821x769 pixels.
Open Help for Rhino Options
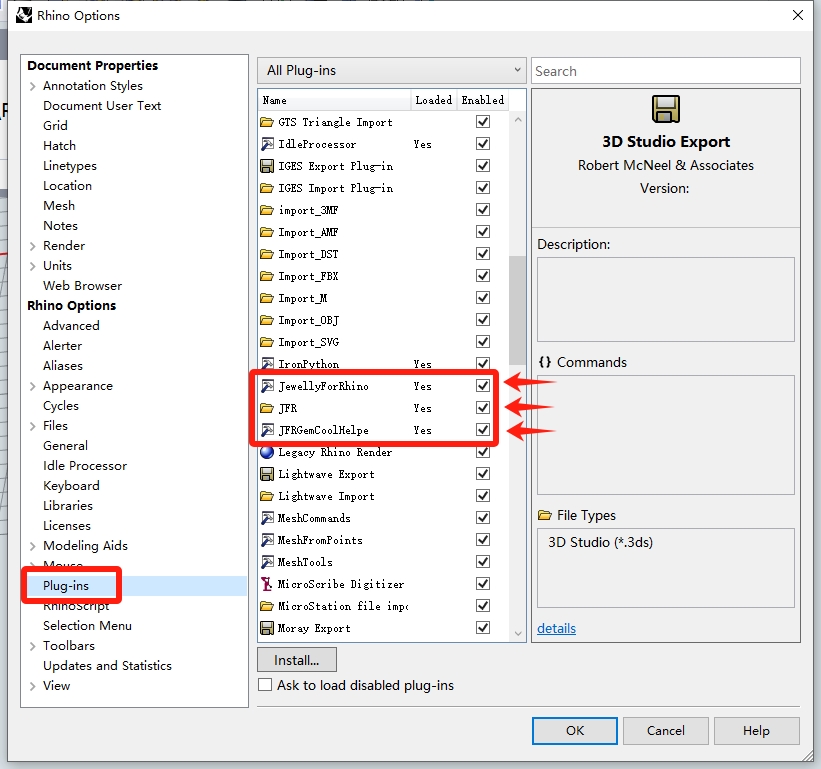[x=757, y=730]
